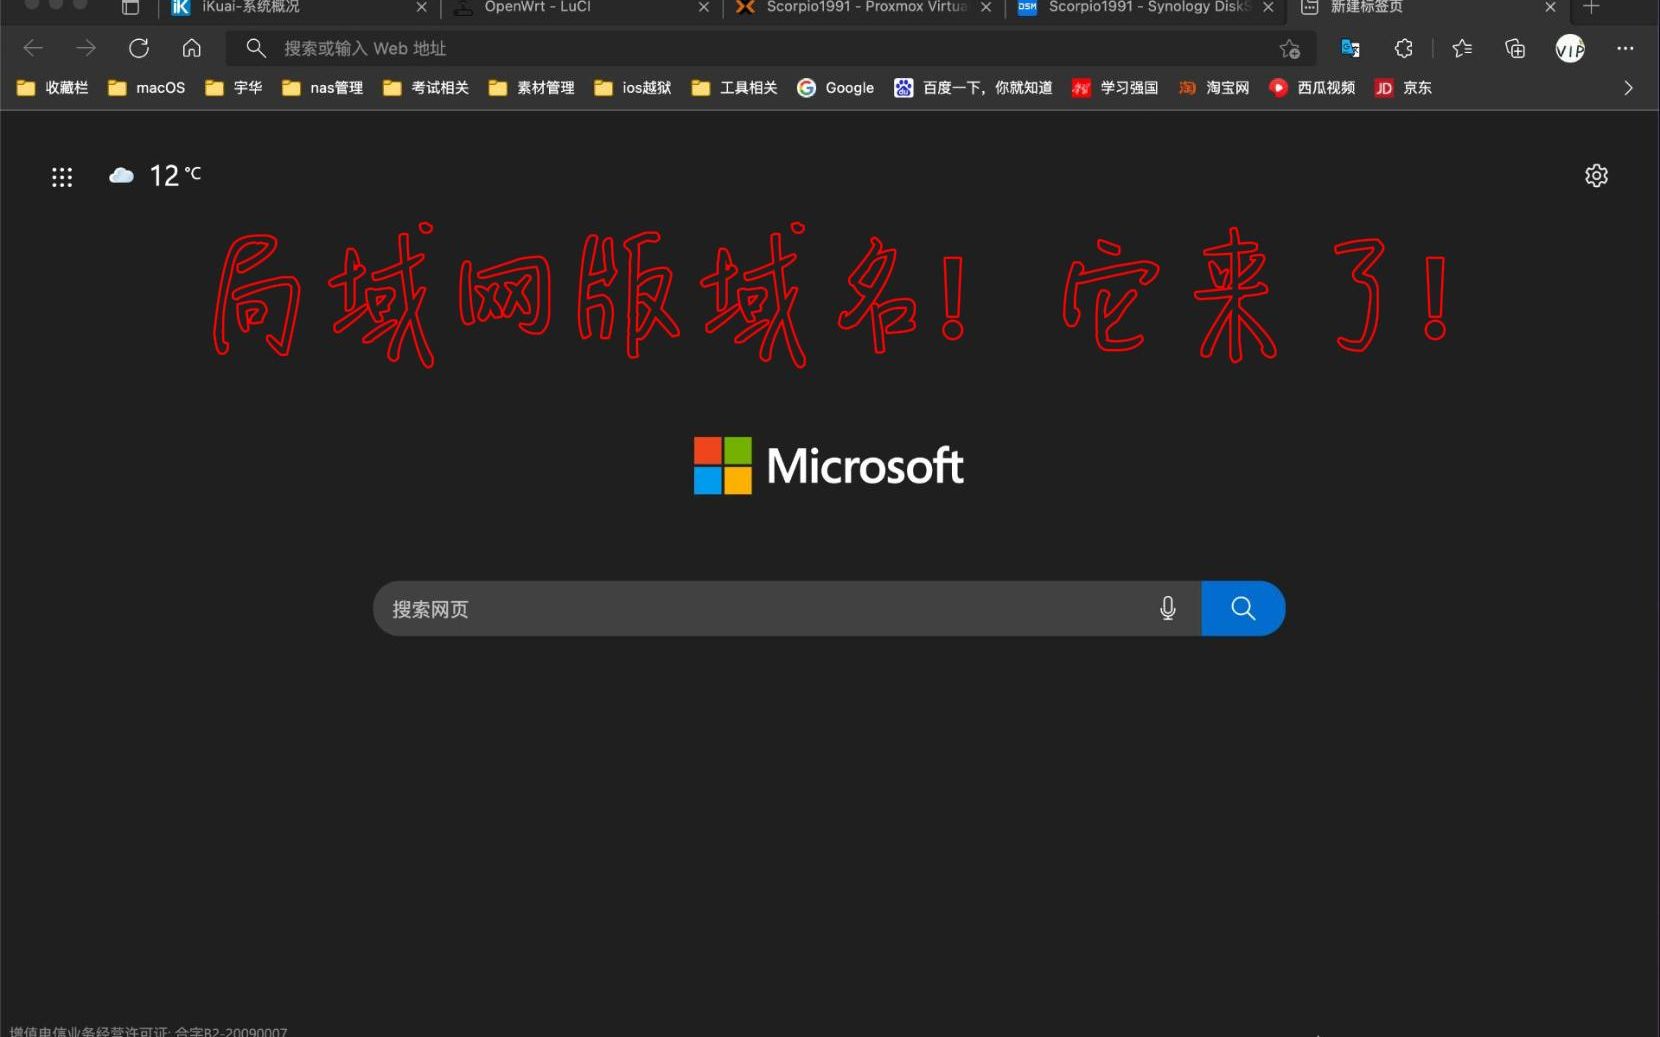
Task: Show more bookmarks bar items
Action: pyautogui.click(x=1628, y=88)
